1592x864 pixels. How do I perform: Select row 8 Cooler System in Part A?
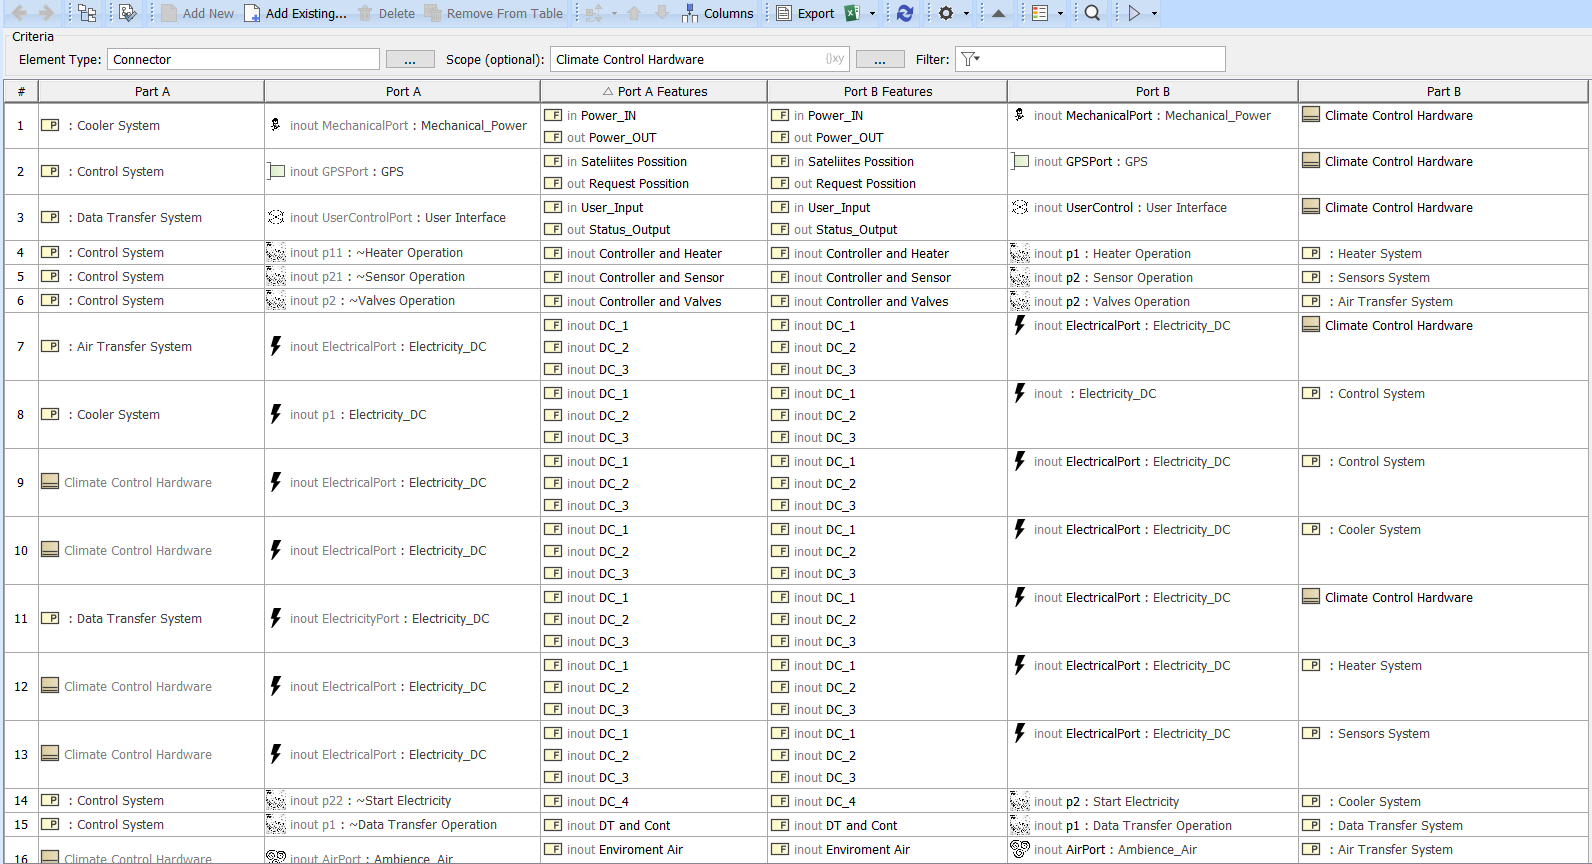[118, 414]
